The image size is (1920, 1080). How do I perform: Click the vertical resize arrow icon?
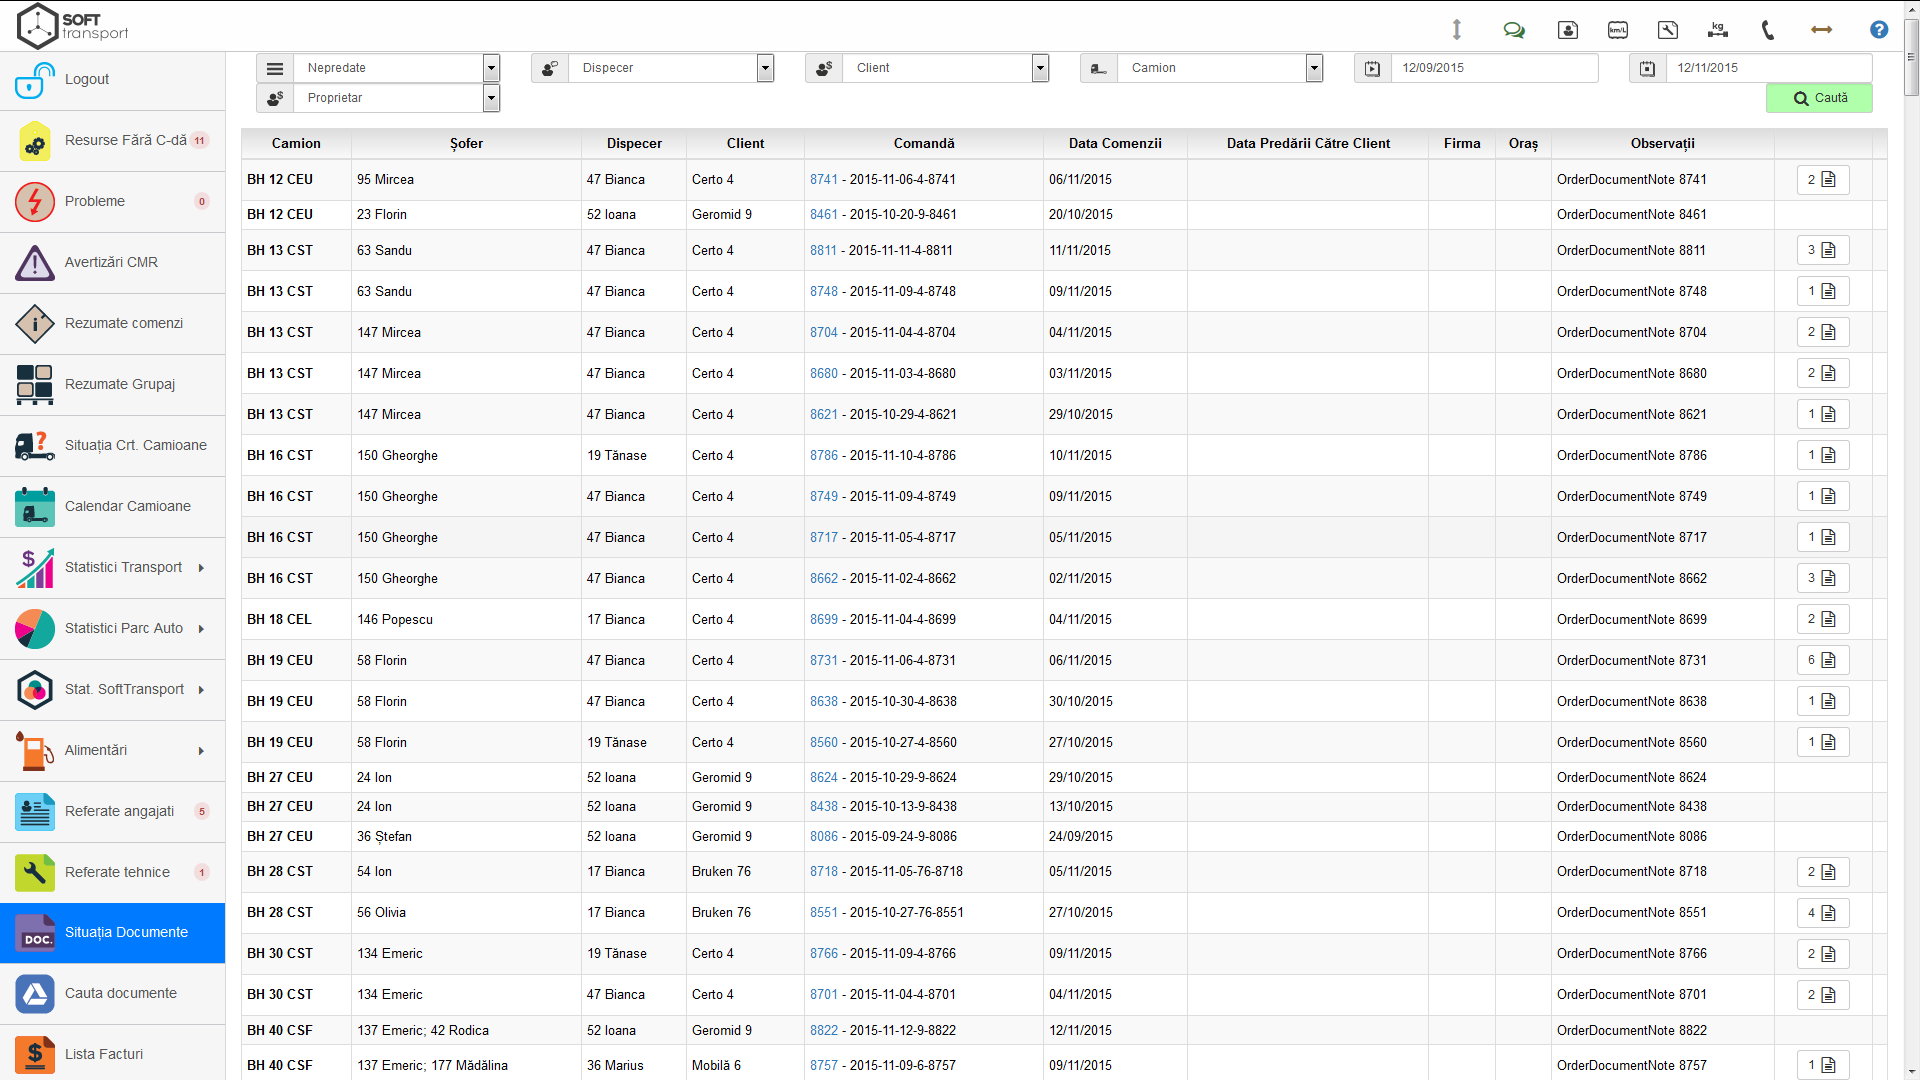(x=1457, y=30)
